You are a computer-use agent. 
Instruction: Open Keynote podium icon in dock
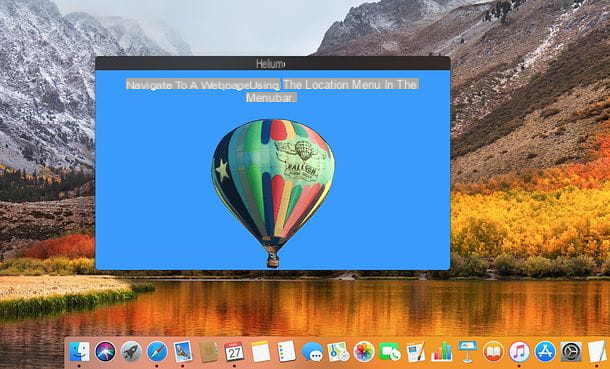point(467,351)
